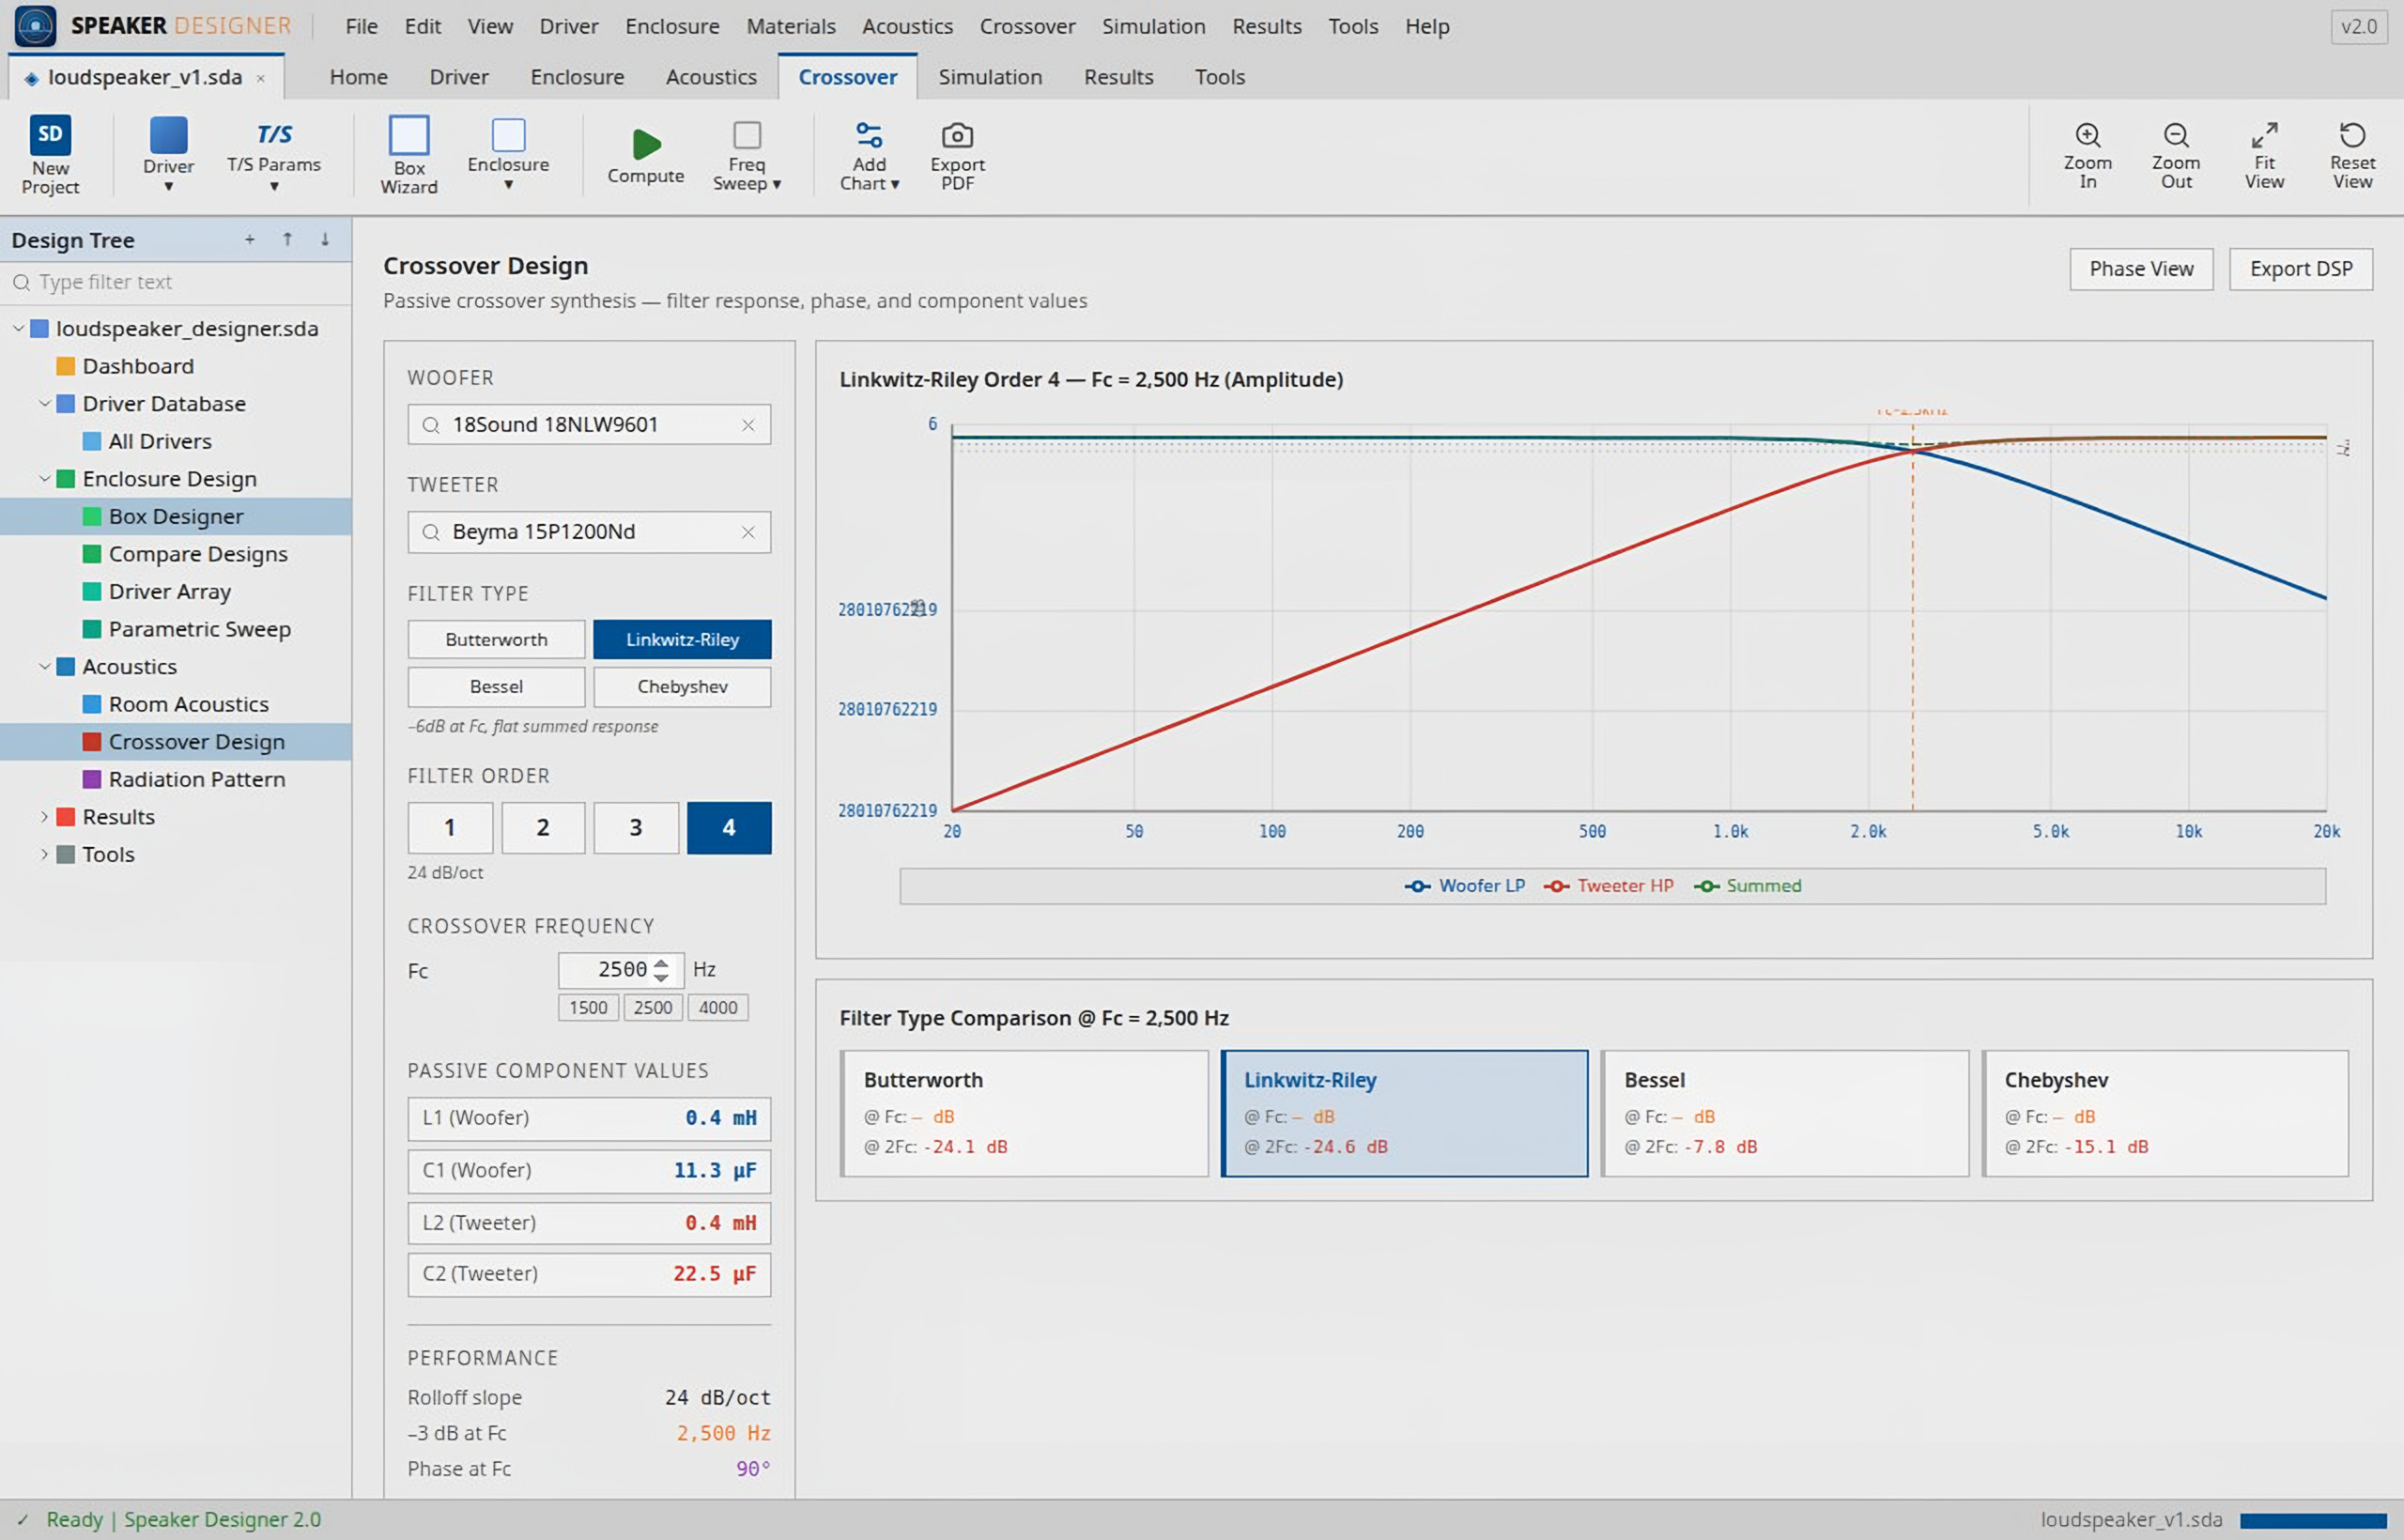Click Zoom In magnifier icon
Image resolution: width=2404 pixels, height=1540 pixels.
coord(2087,135)
